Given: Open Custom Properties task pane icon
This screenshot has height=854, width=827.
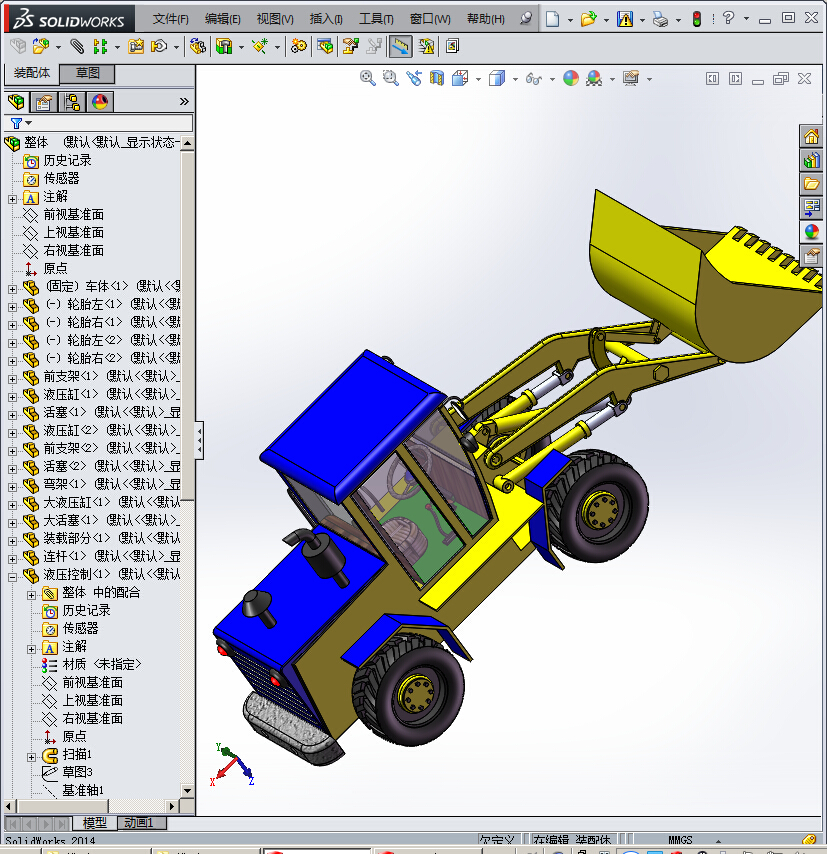Looking at the screenshot, I should pyautogui.click(x=811, y=255).
